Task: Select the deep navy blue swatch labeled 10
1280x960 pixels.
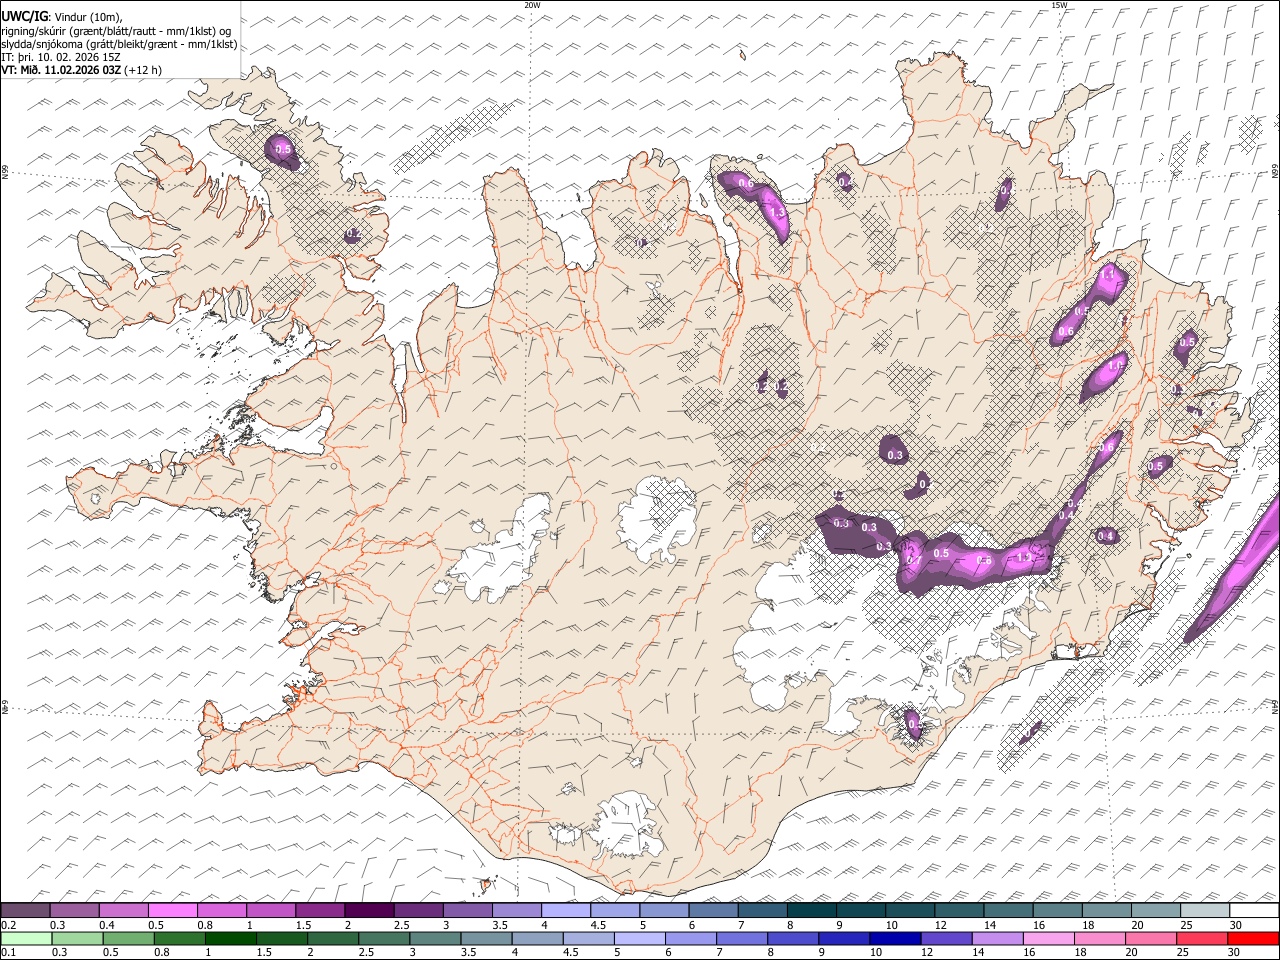Action: [894, 938]
